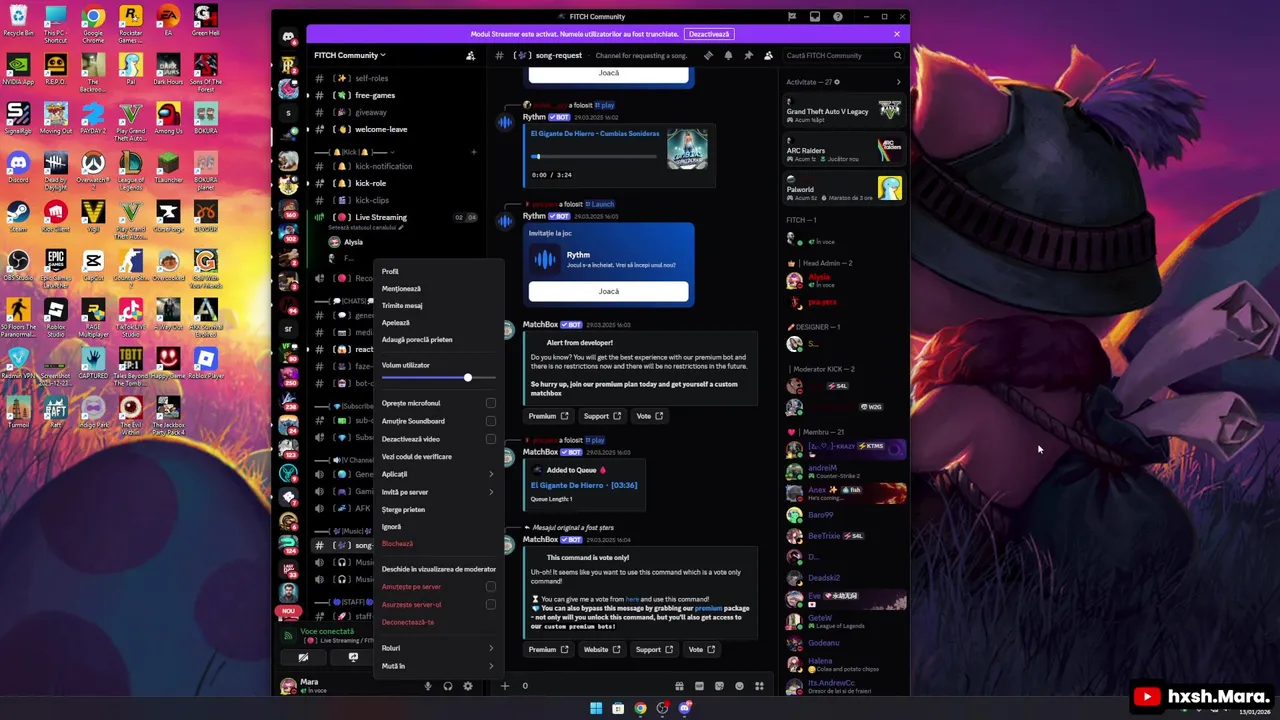Open the free-games channel
Screen dimensions: 1280x720
point(375,95)
